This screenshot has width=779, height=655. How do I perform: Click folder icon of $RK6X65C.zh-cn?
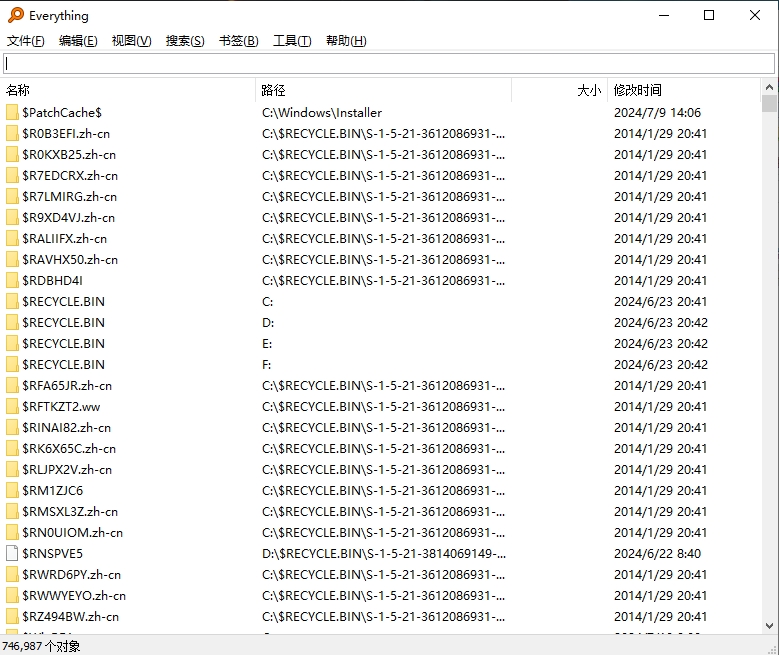[x=12, y=448]
